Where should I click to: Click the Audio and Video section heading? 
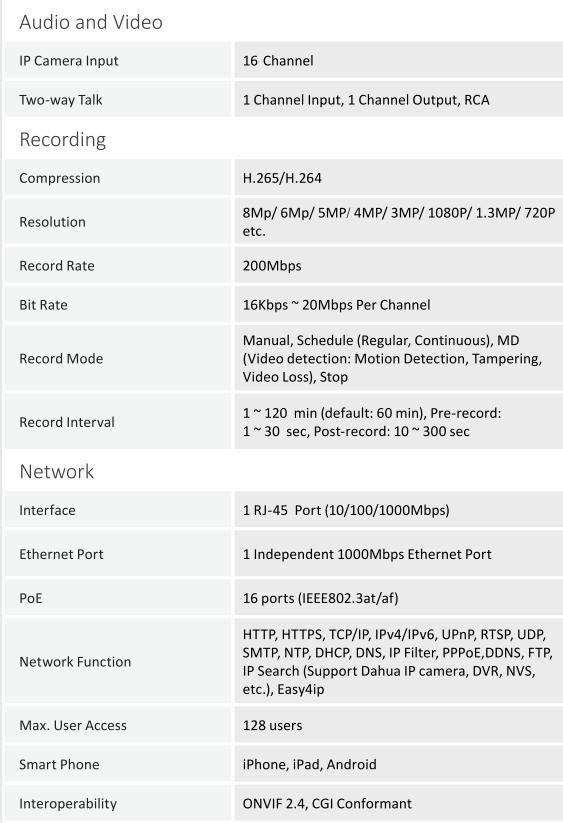[x=91, y=22]
